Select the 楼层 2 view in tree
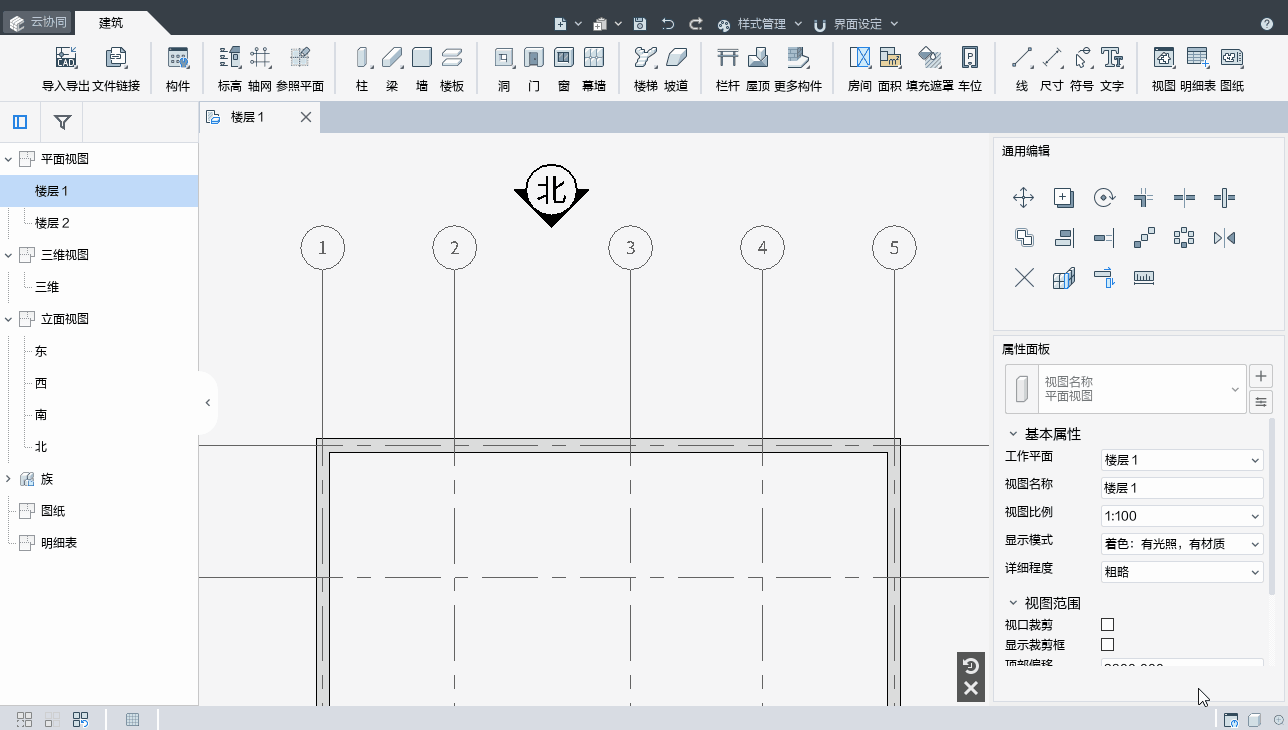The width and height of the screenshot is (1288, 730). 52,223
